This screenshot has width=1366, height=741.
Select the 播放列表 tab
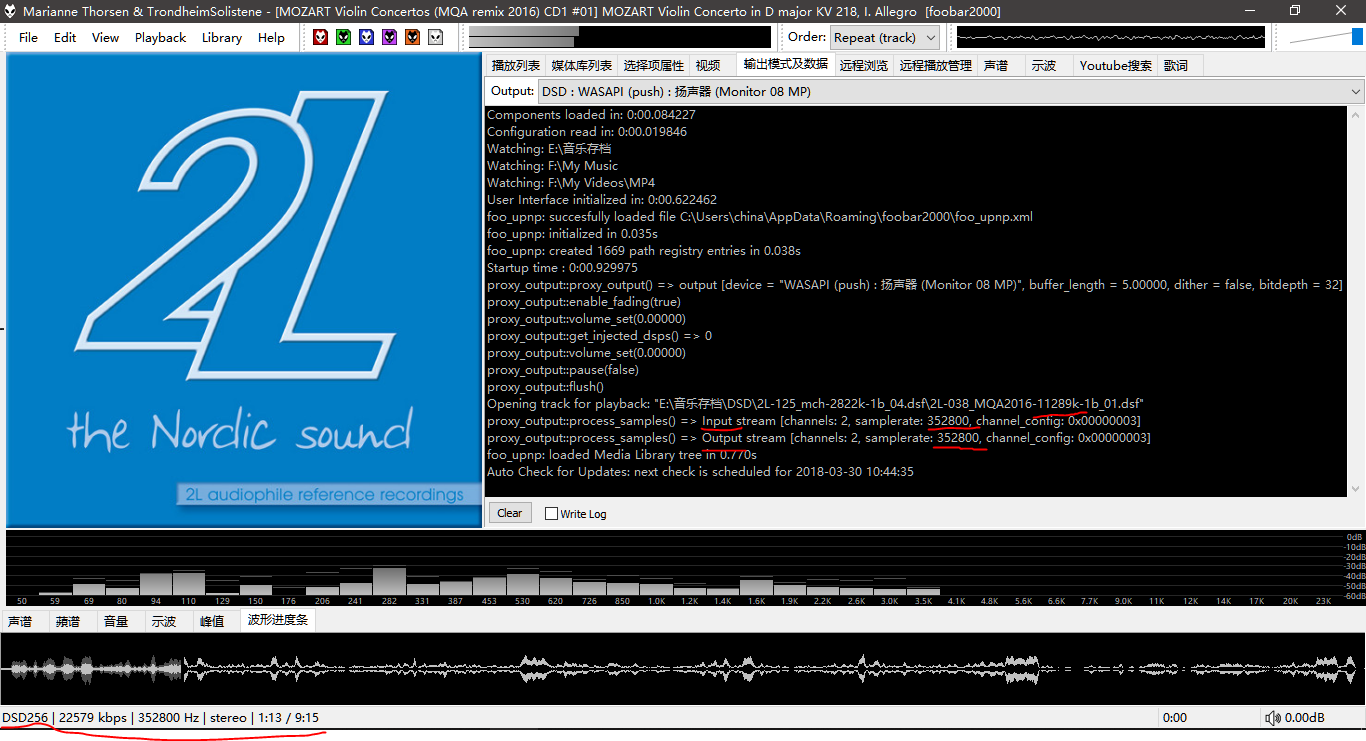(516, 65)
